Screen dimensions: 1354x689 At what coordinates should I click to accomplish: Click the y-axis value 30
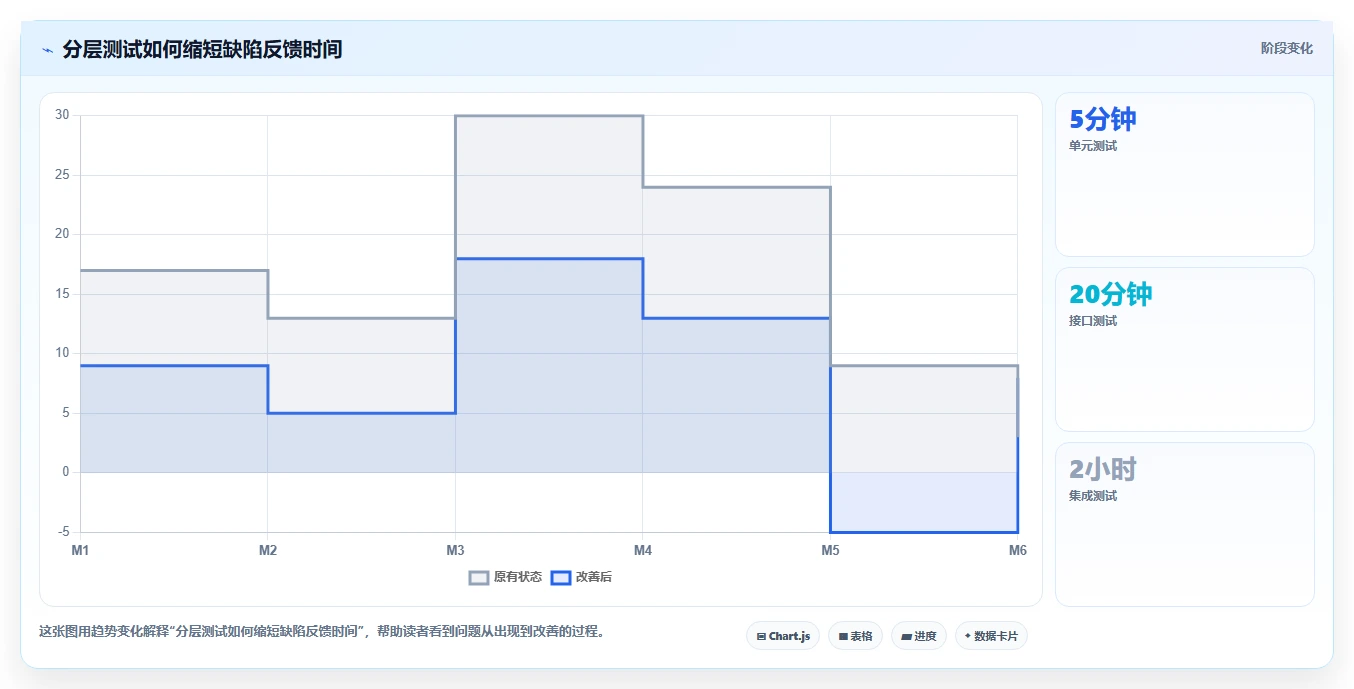[62, 115]
